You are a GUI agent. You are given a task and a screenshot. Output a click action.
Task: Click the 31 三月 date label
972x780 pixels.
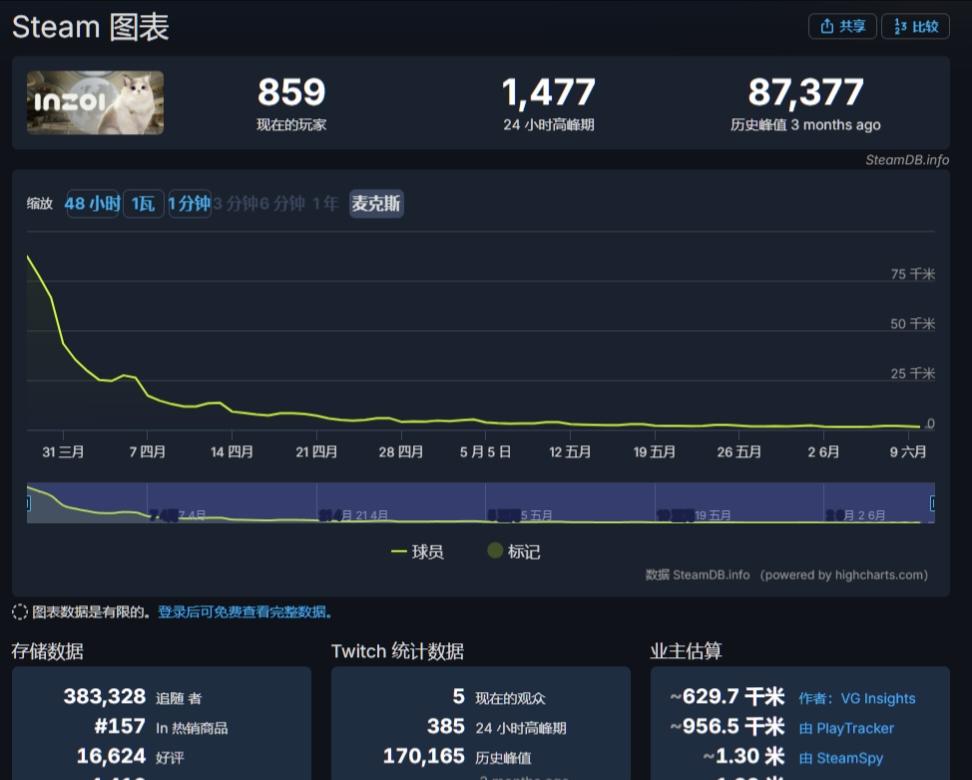63,452
